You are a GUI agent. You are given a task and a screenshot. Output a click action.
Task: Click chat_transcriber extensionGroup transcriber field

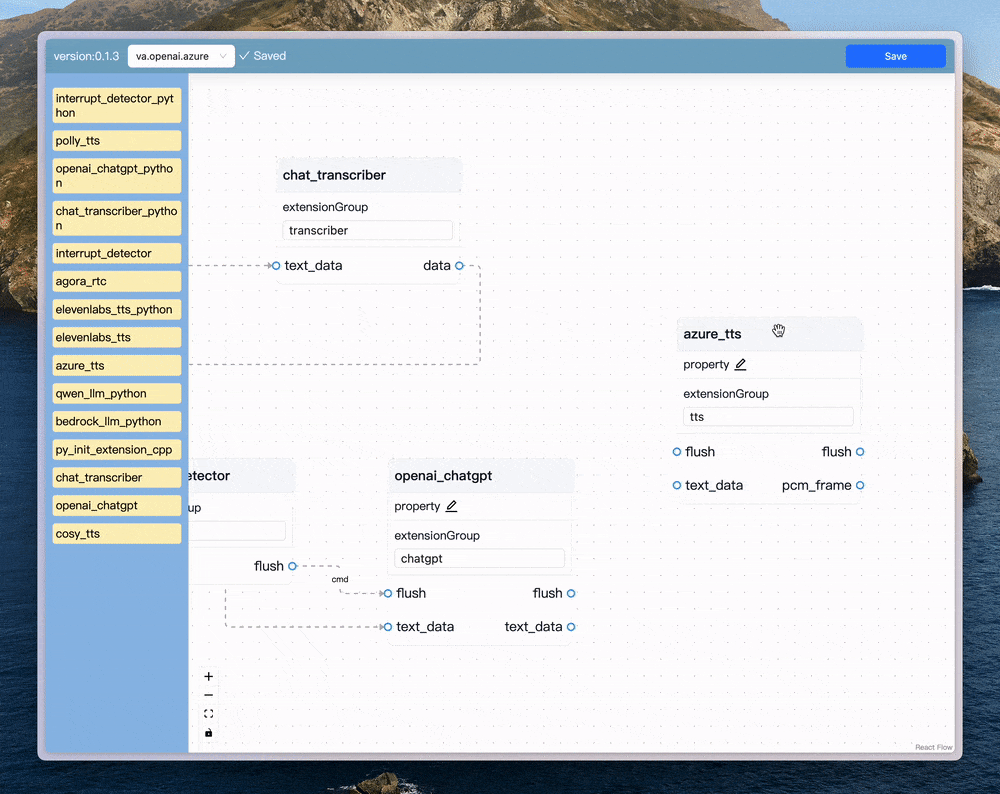[367, 230]
